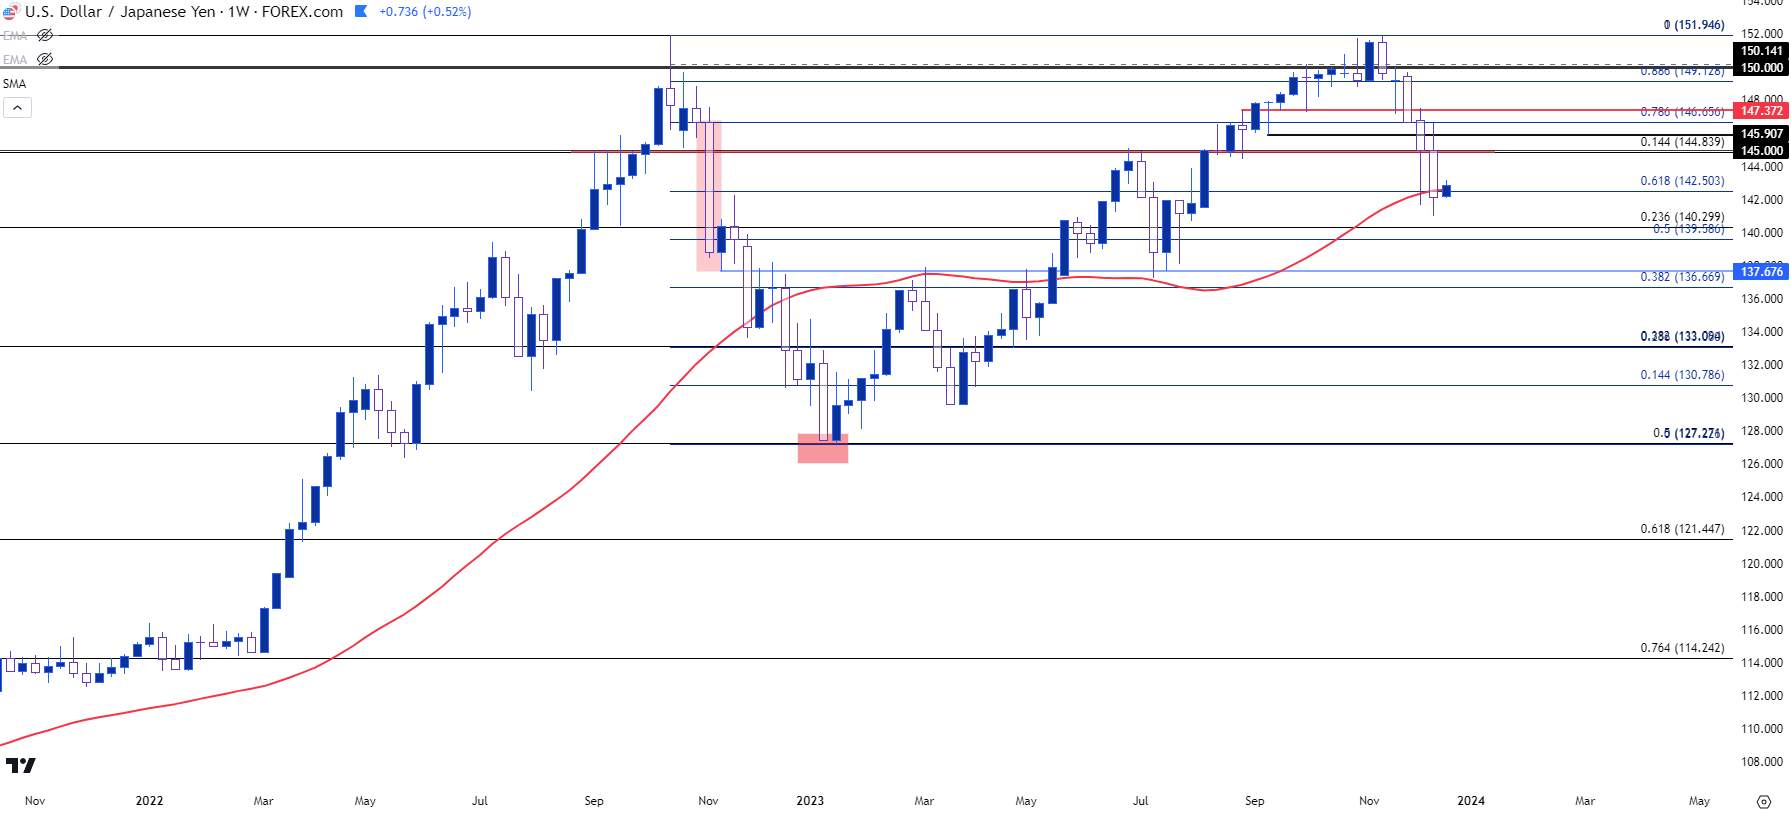Select the 0 (151.946) Fibonacci label
The image size is (1791, 813).
coord(1694,25)
